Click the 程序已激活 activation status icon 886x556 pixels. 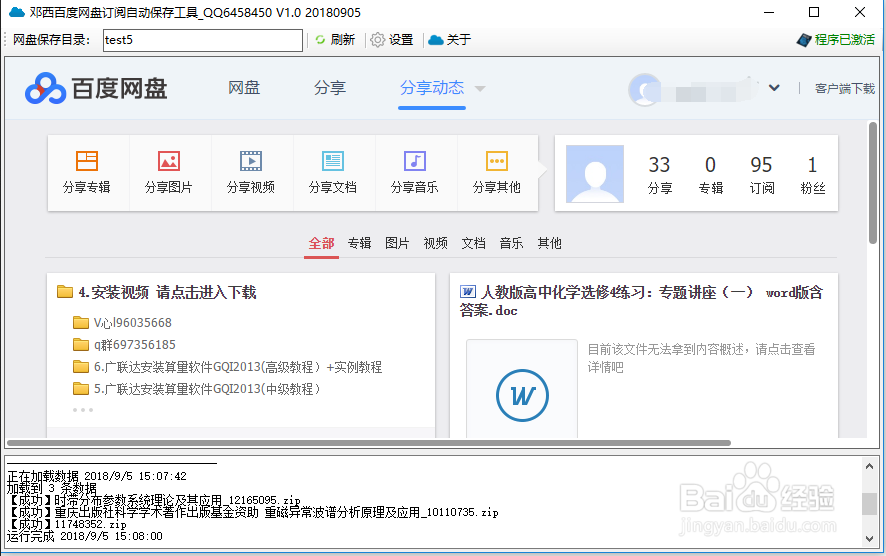pyautogui.click(x=804, y=40)
